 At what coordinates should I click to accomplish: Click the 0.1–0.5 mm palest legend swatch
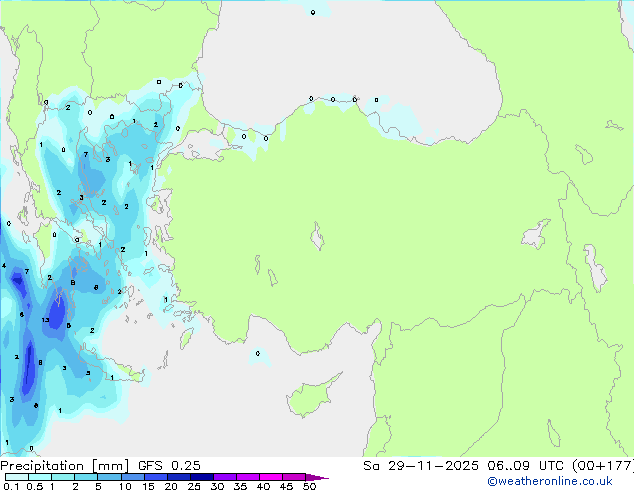pyautogui.click(x=17, y=477)
